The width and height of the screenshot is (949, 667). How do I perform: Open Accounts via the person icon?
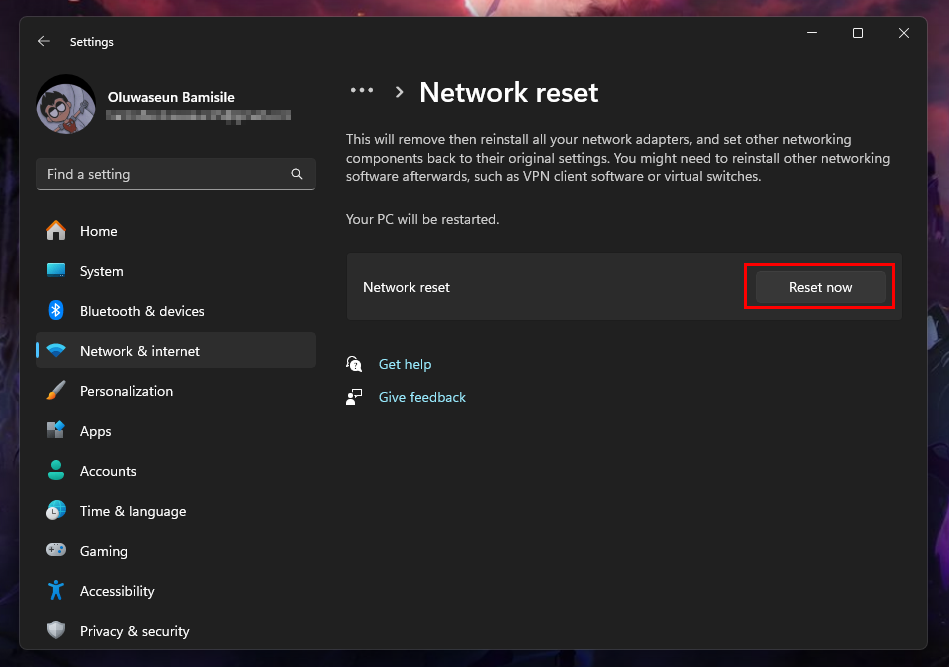[x=56, y=471]
